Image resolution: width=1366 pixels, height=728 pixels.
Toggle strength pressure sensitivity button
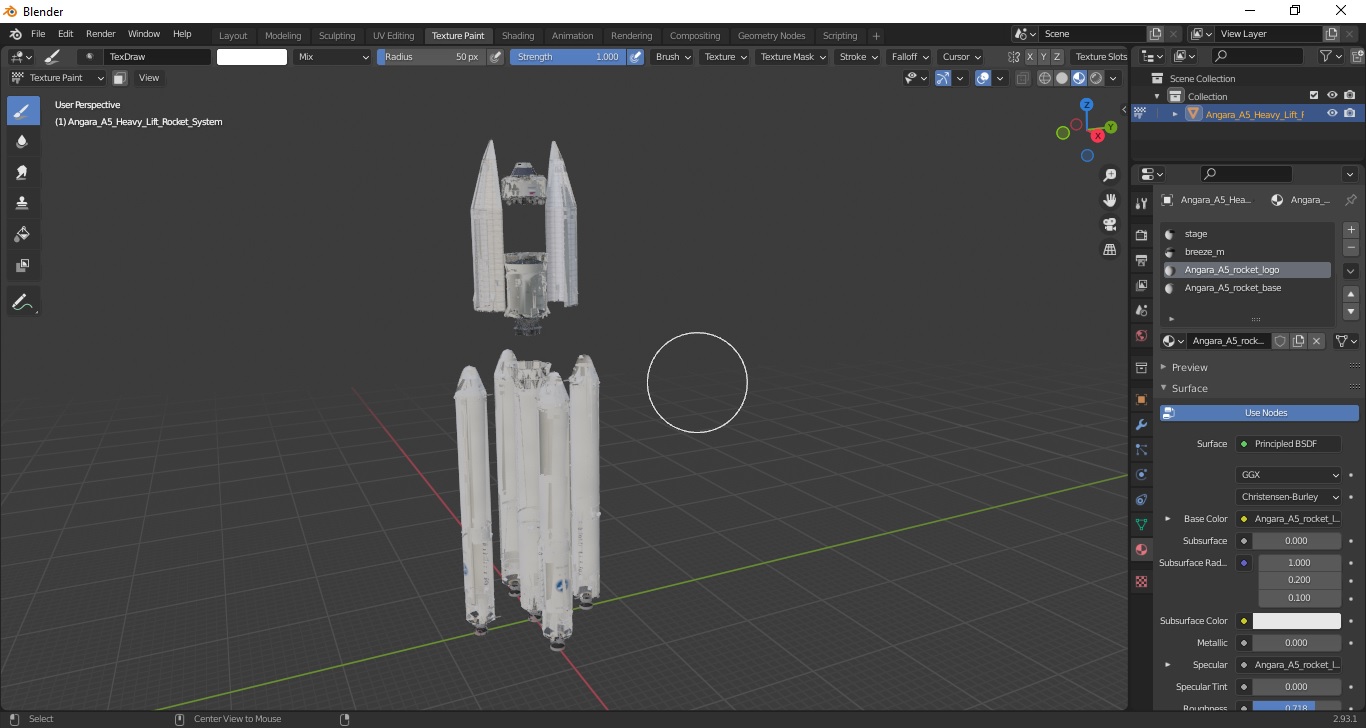tap(635, 57)
